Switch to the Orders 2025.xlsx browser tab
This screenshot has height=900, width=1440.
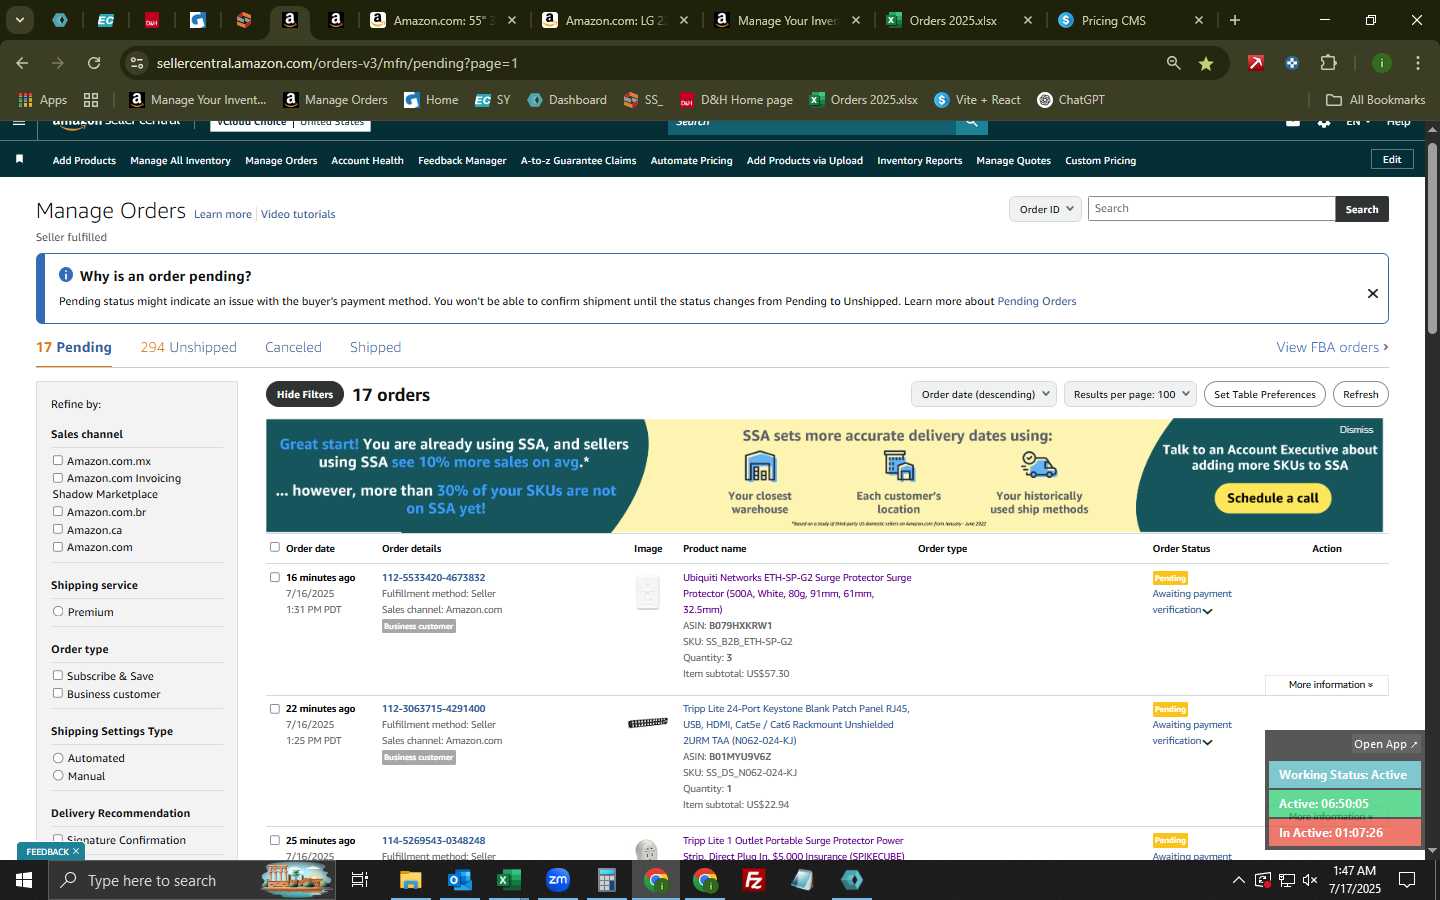coord(958,20)
